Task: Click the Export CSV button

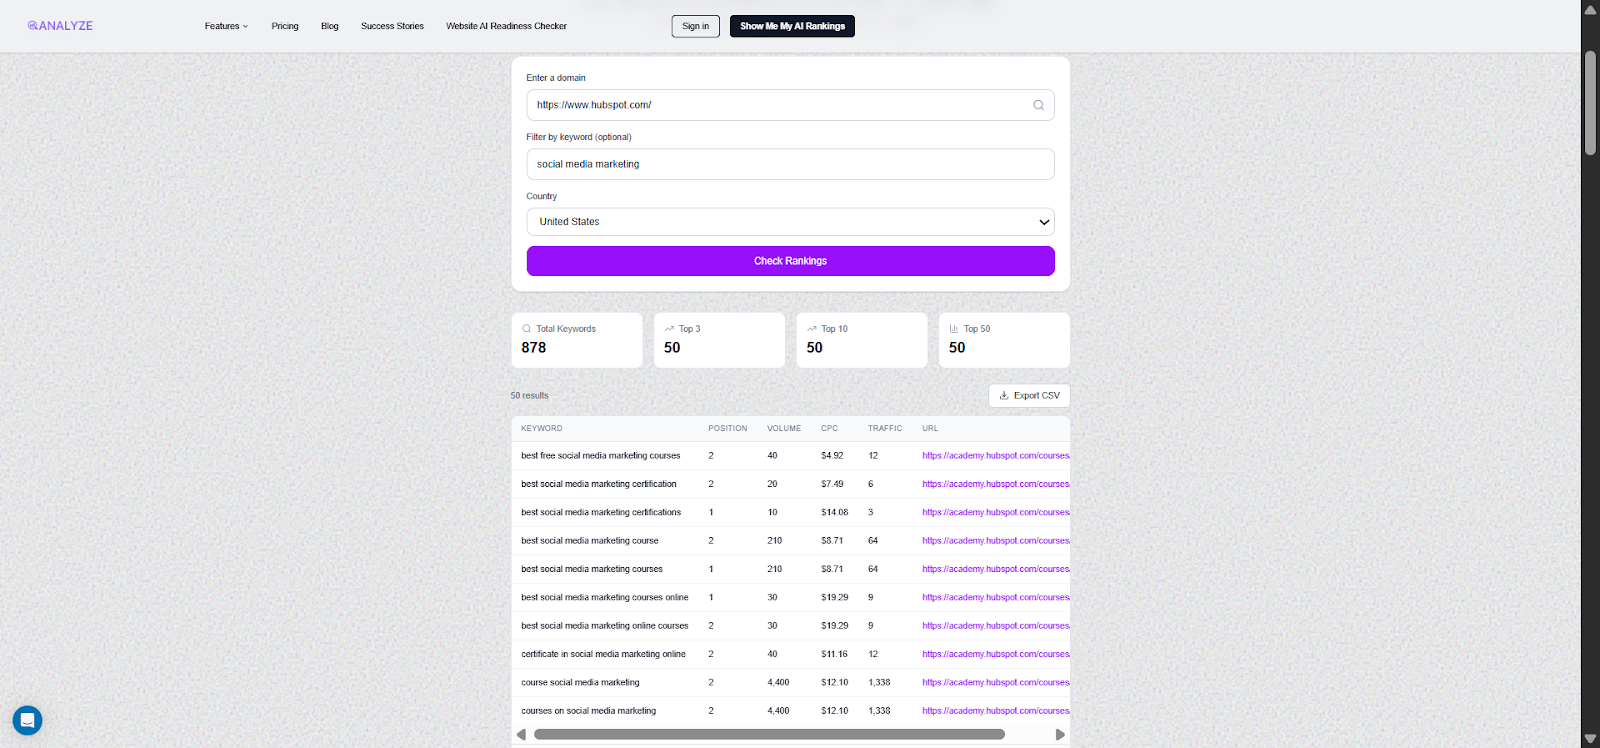Action: (x=1029, y=395)
